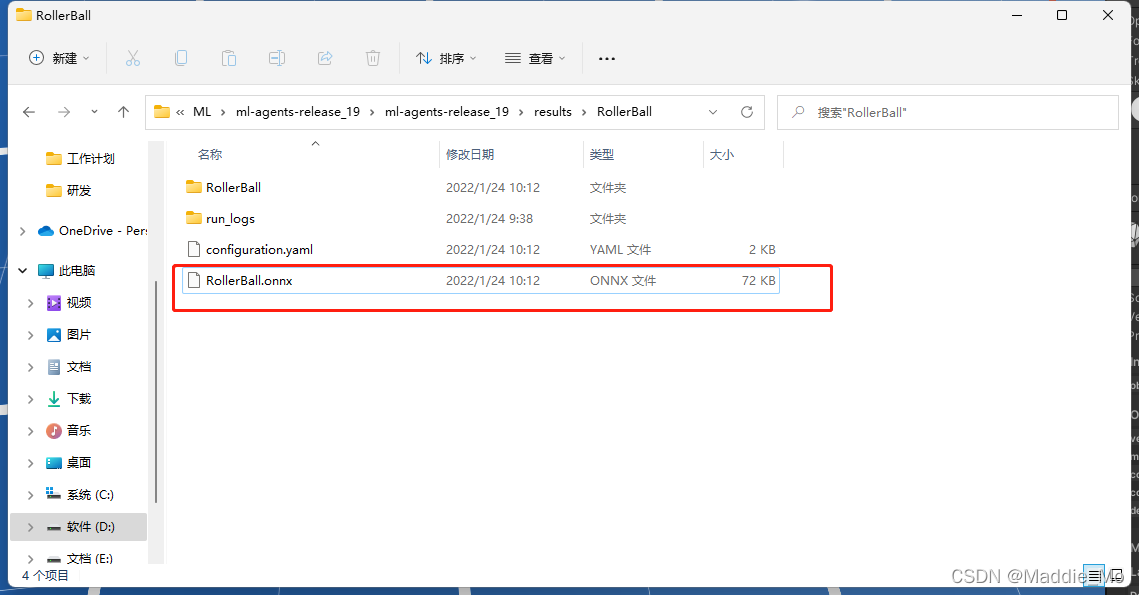Click the Paste clipboard icon
Image resolution: width=1139 pixels, height=595 pixels.
(229, 58)
